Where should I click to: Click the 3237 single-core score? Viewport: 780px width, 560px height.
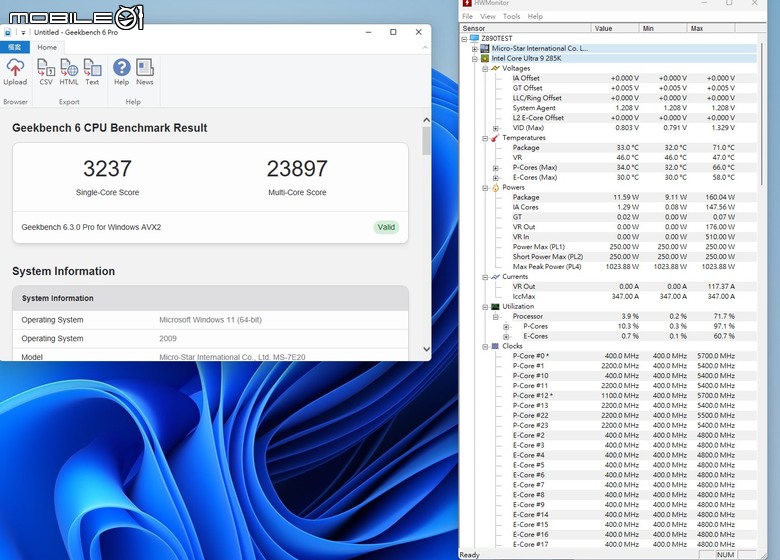pyautogui.click(x=107, y=169)
